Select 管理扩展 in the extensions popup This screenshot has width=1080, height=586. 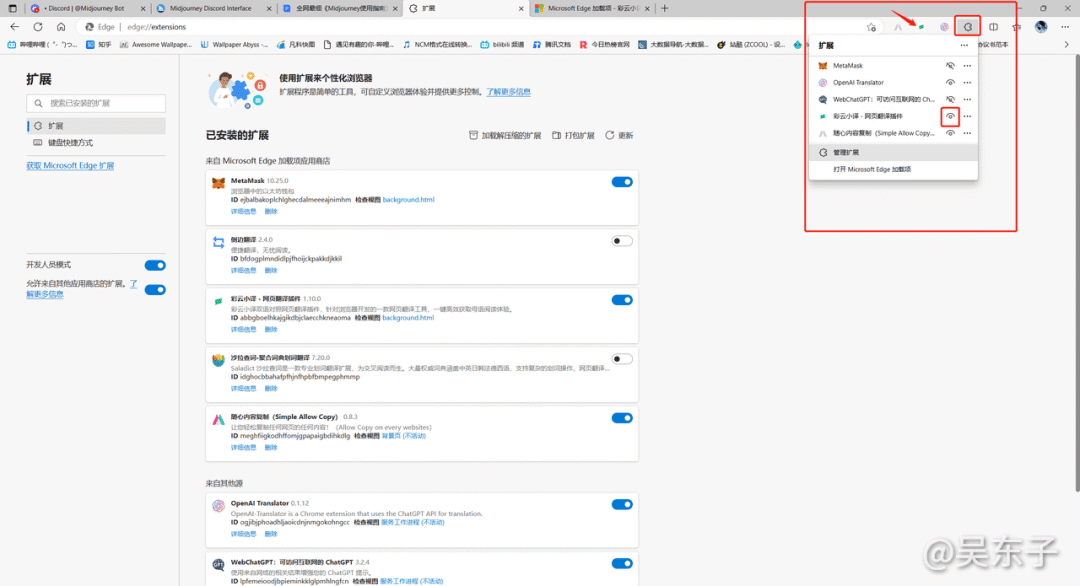click(893, 152)
